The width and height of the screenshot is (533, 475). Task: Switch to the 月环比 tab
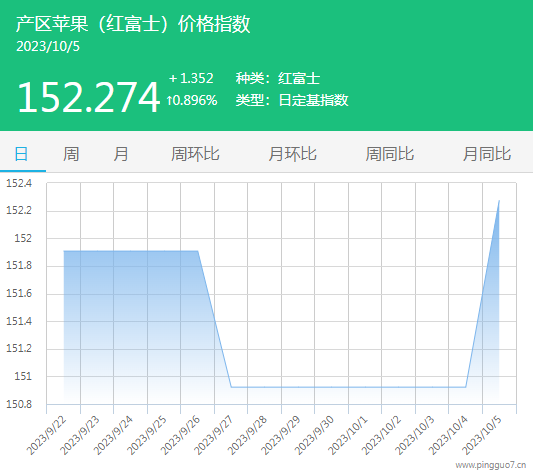(292, 154)
